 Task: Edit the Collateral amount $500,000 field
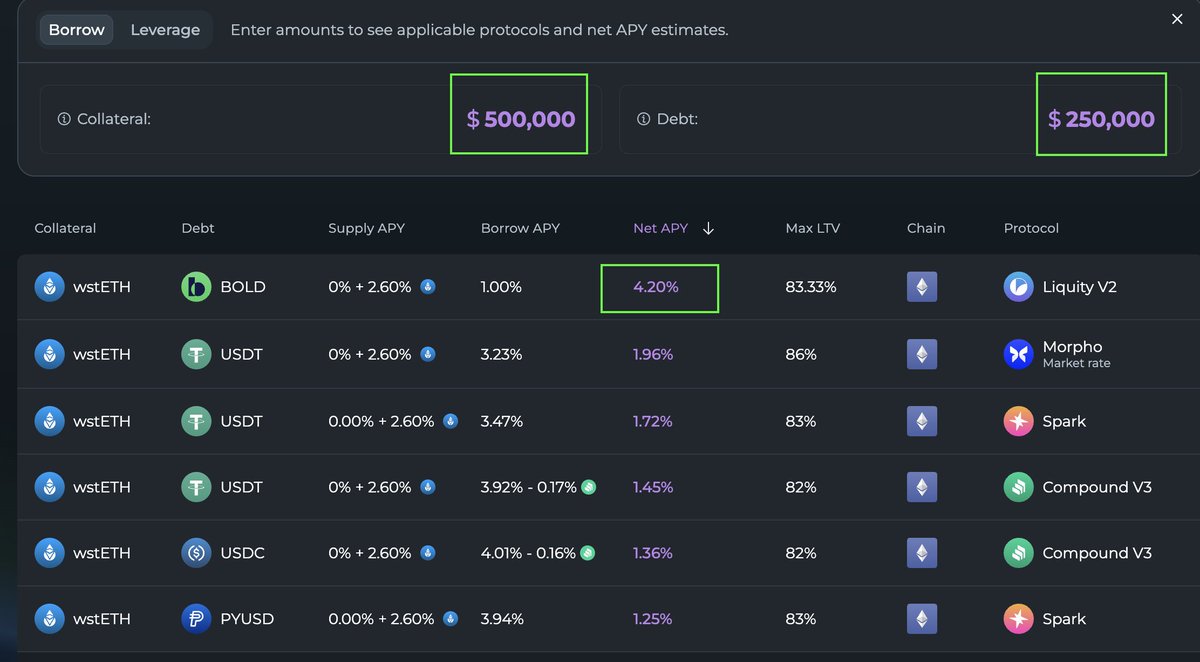pyautogui.click(x=520, y=119)
